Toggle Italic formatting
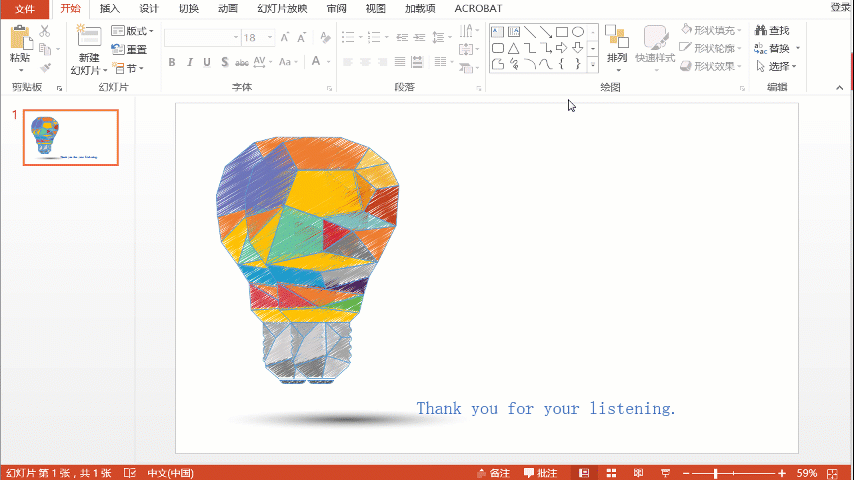The width and height of the screenshot is (854, 480). (x=190, y=62)
